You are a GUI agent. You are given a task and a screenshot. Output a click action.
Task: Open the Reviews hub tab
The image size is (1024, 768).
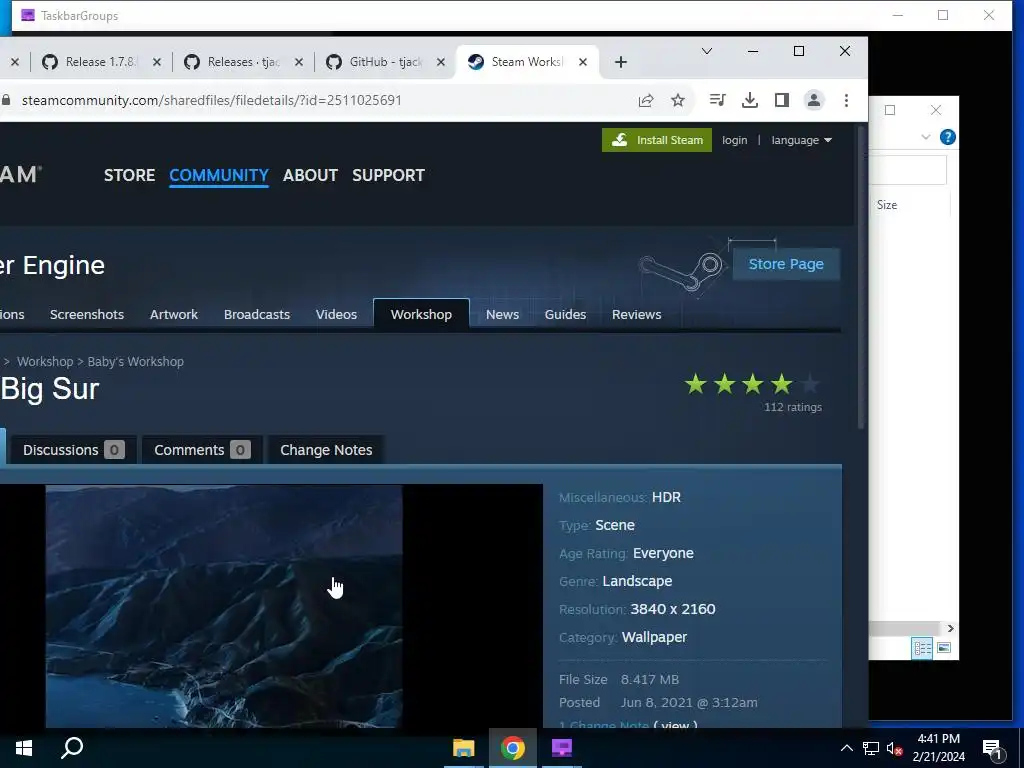click(637, 314)
